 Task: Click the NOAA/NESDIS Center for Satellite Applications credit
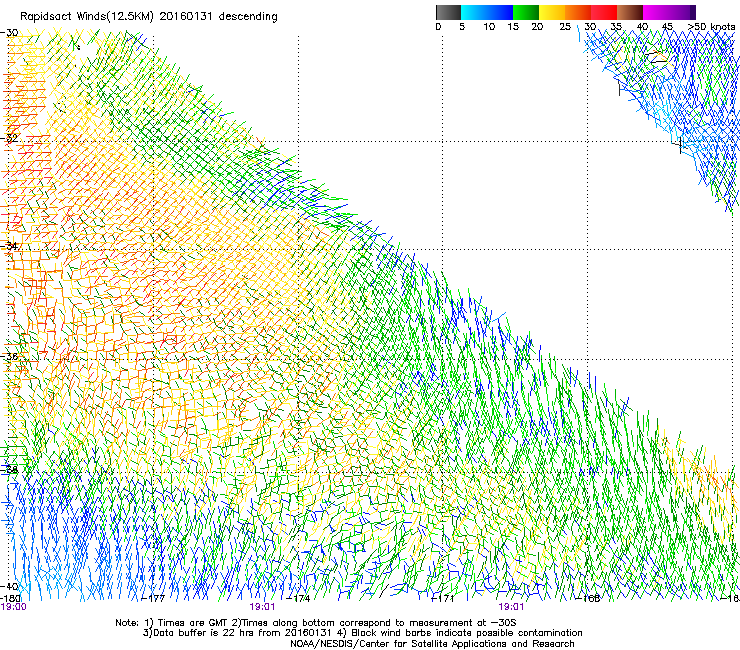click(432, 644)
